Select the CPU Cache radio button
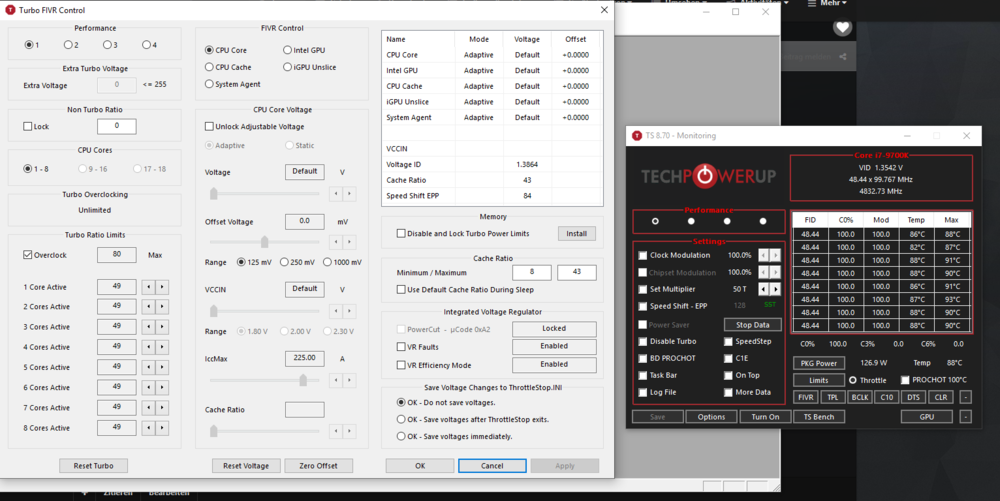The width and height of the screenshot is (1000, 501). click(209, 67)
